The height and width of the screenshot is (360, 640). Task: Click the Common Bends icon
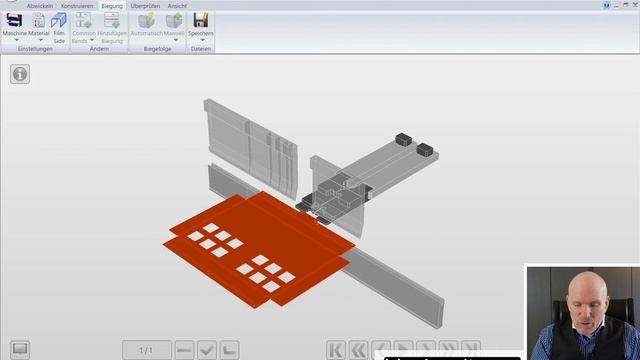(83, 20)
